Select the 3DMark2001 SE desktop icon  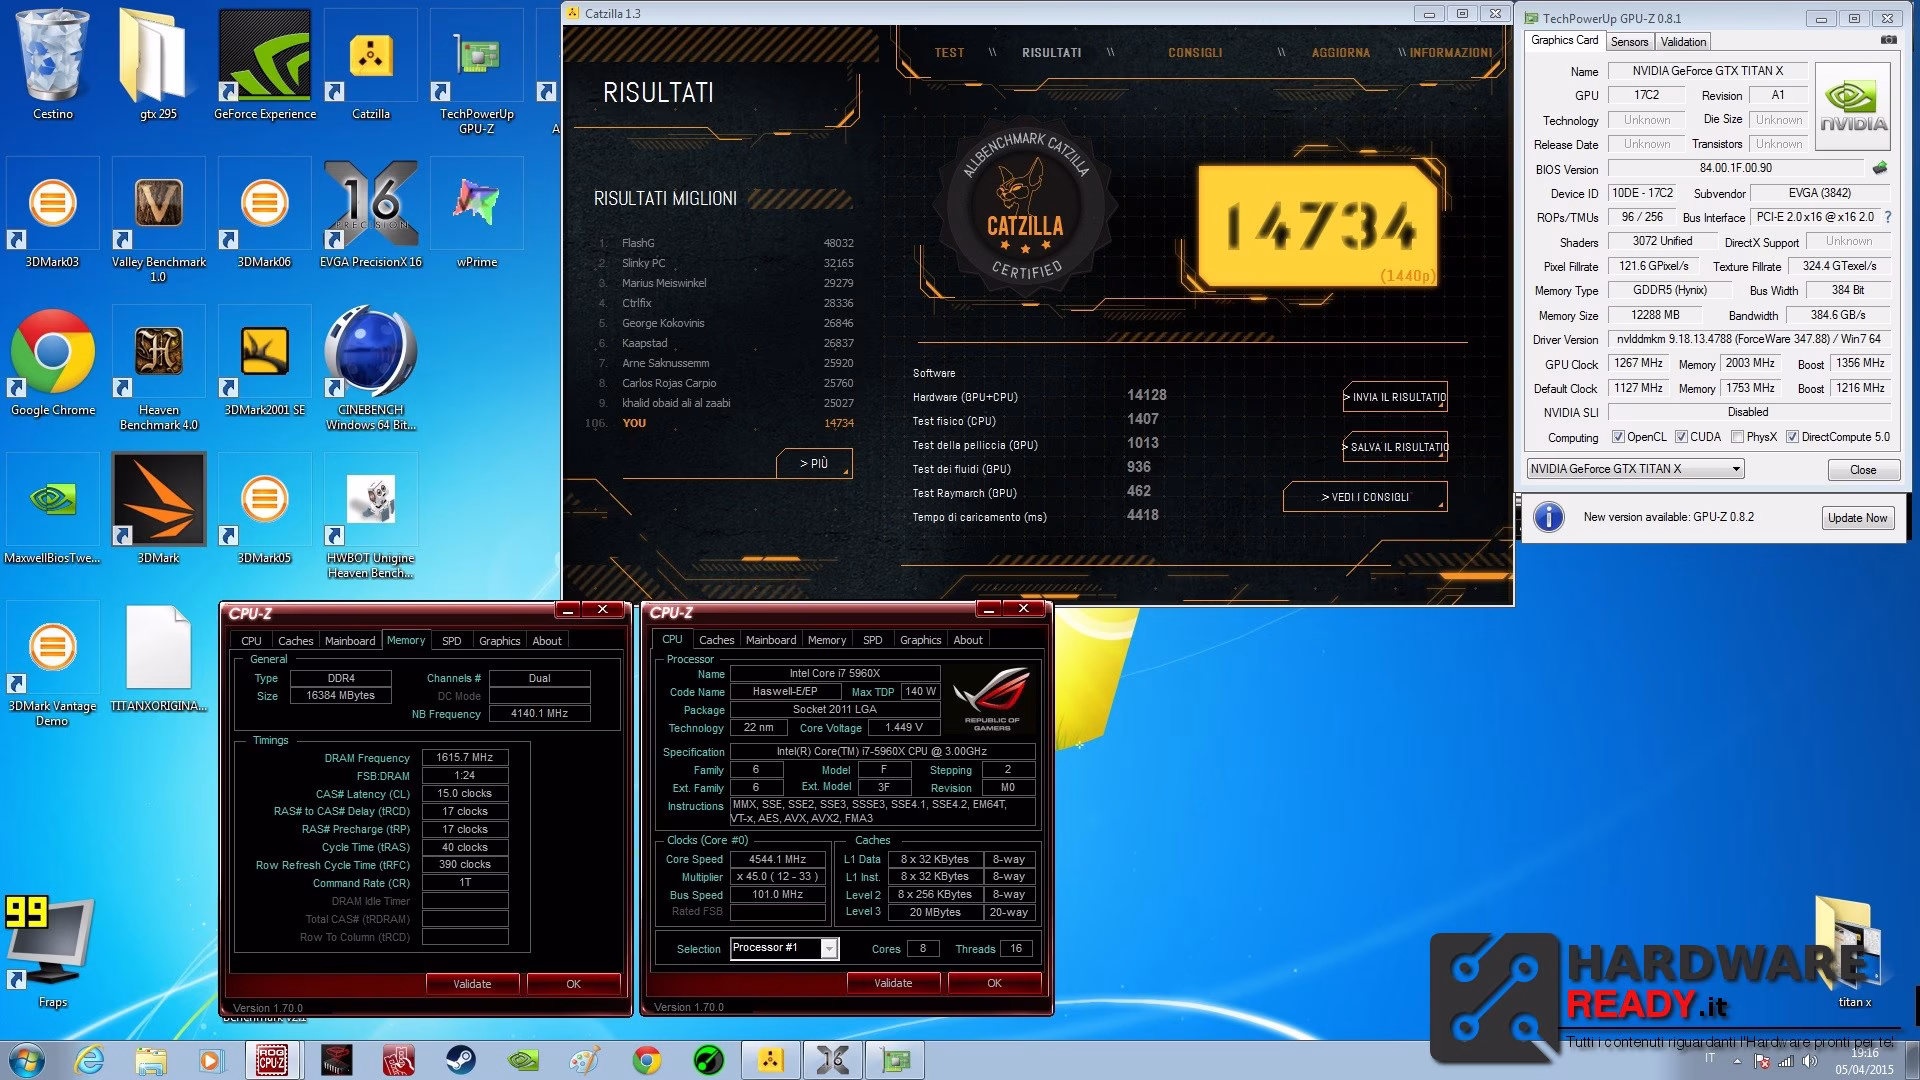tap(265, 361)
